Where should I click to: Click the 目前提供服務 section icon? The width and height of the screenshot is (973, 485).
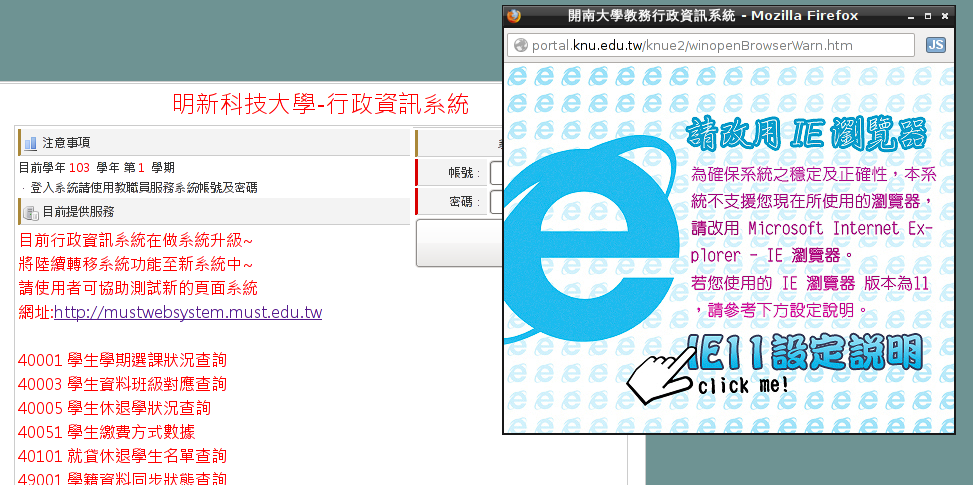[x=31, y=213]
